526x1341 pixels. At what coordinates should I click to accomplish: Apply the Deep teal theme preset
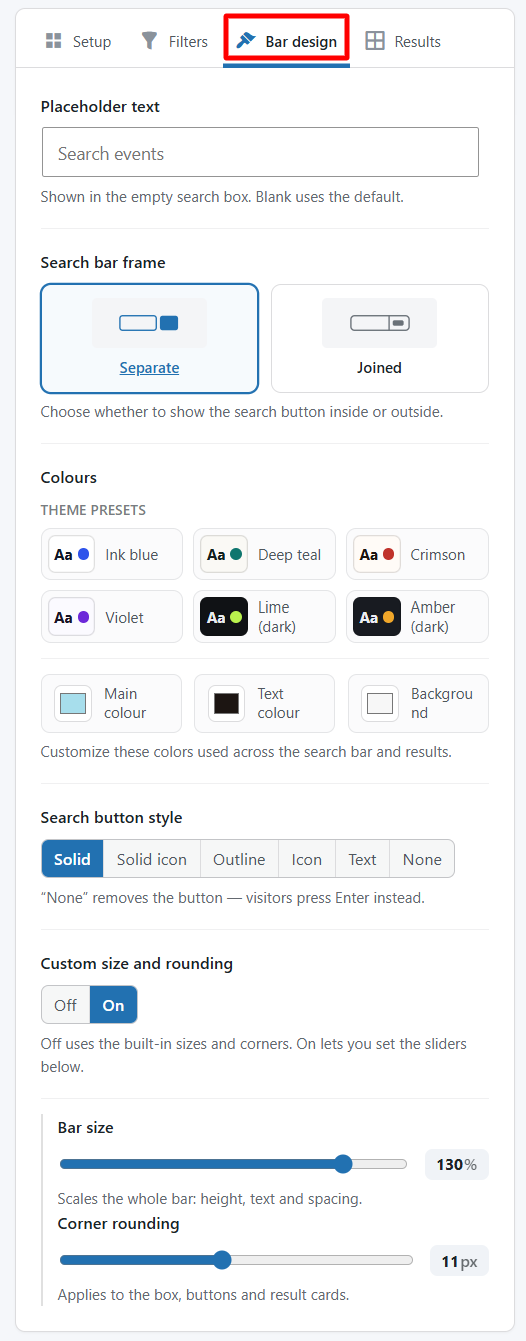[x=264, y=554]
